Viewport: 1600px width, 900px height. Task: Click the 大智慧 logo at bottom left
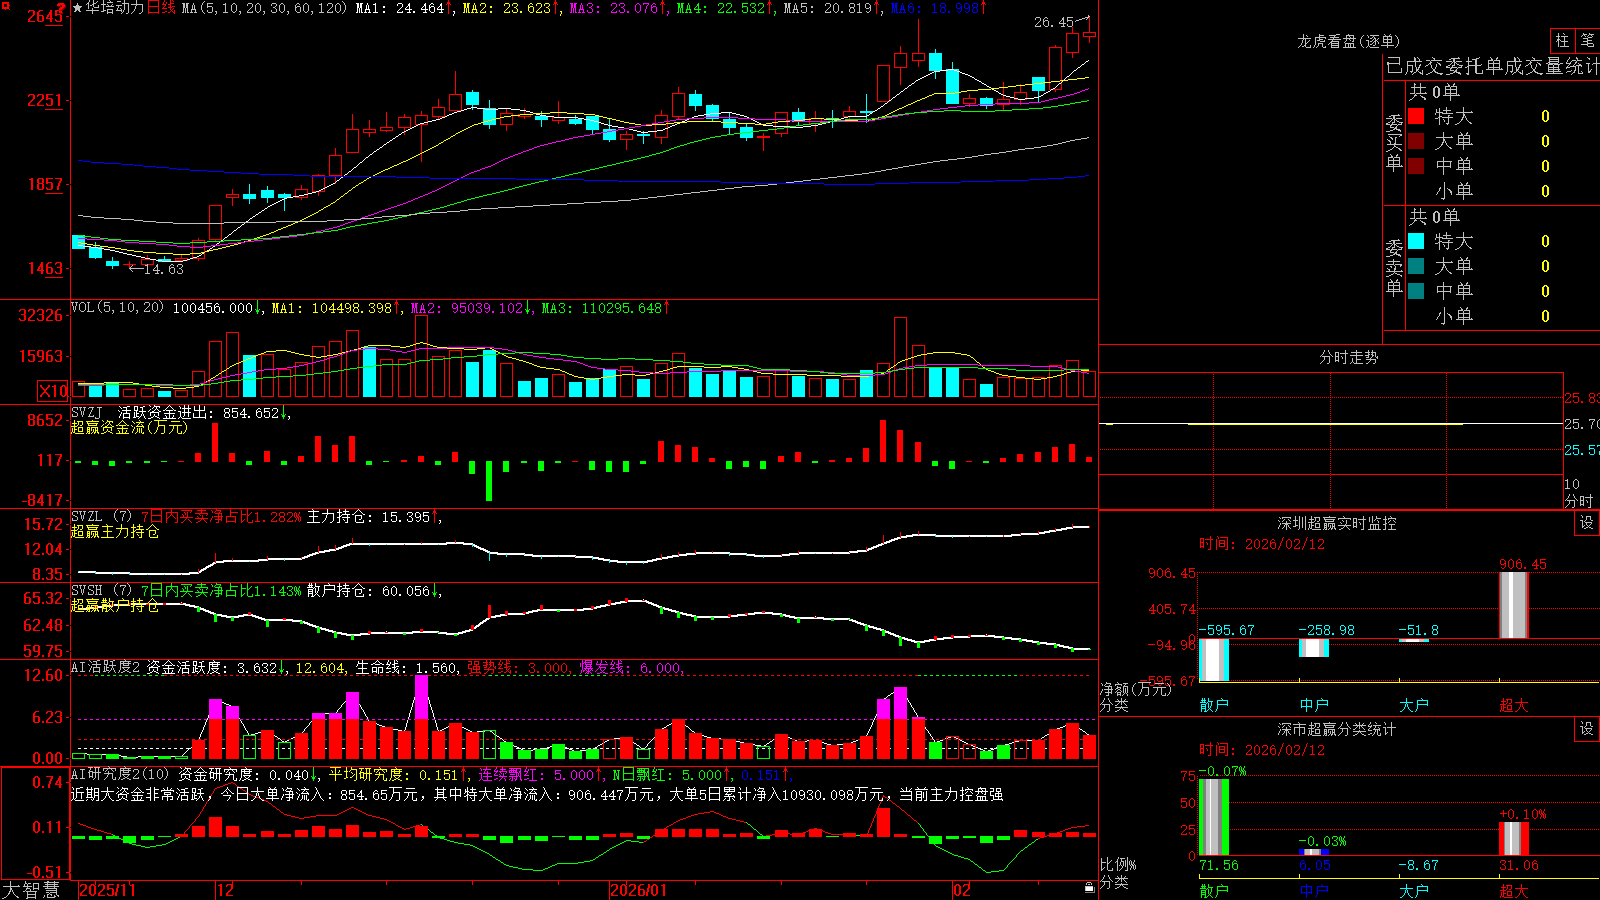coord(31,890)
